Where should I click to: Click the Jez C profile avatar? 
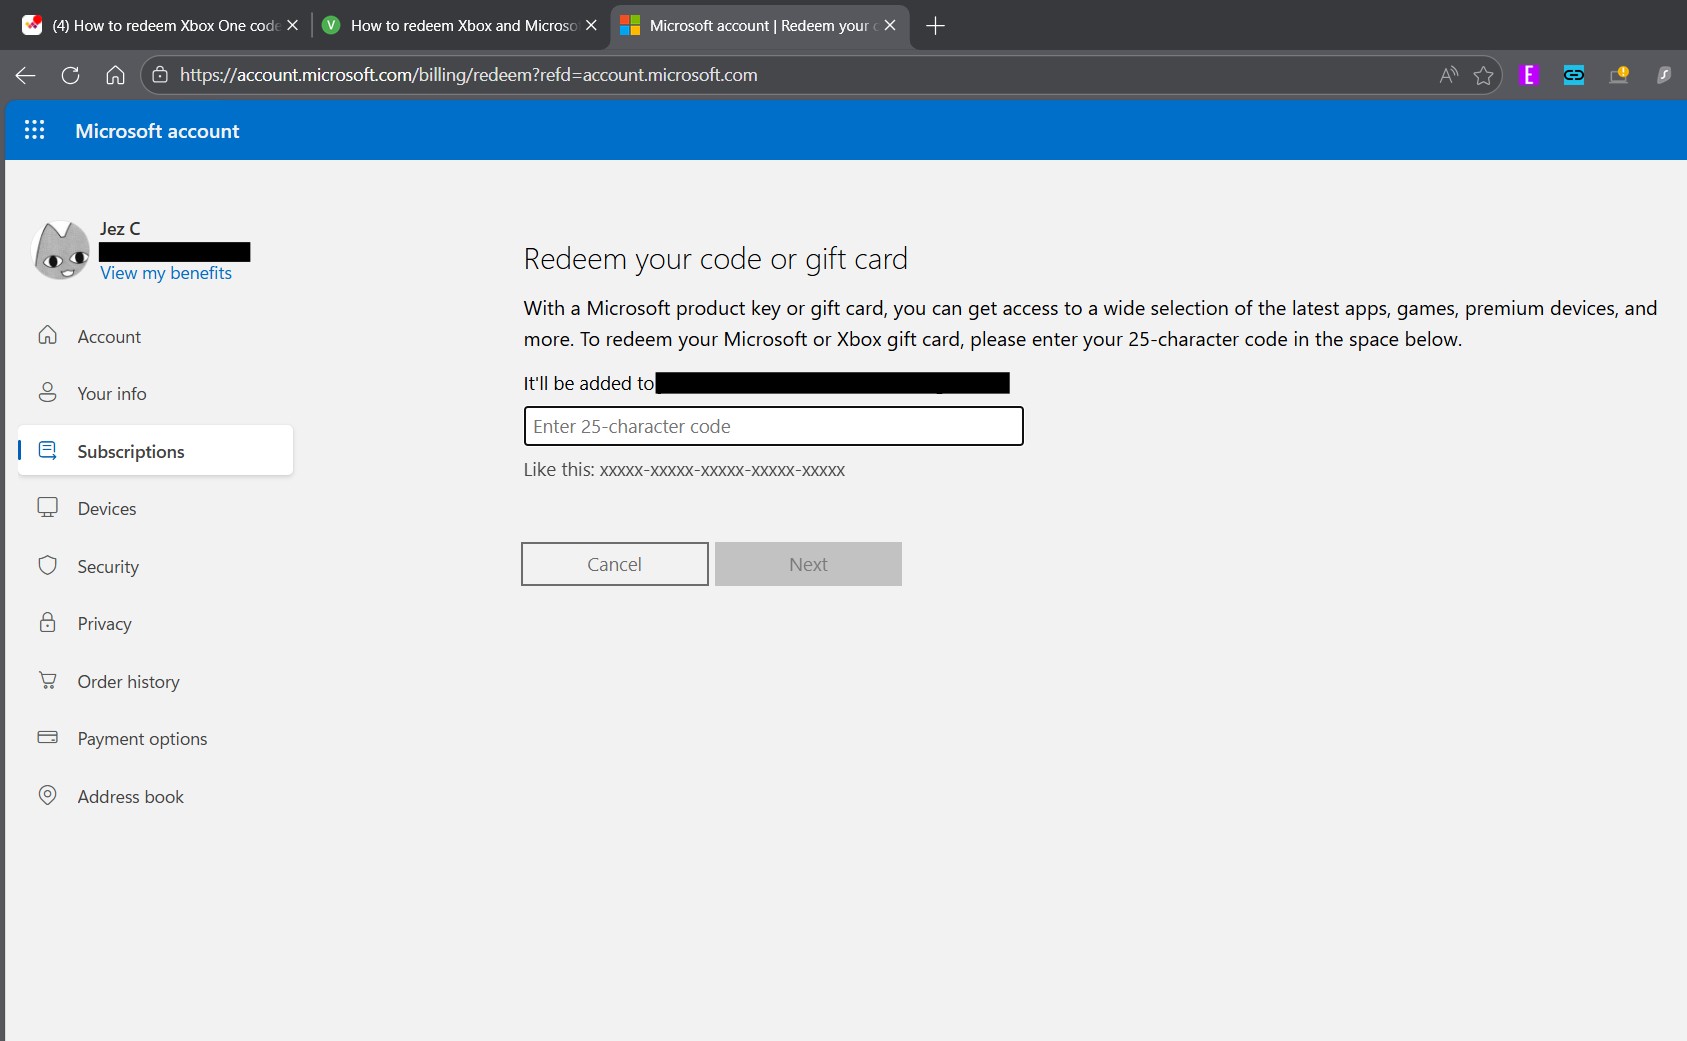click(61, 250)
